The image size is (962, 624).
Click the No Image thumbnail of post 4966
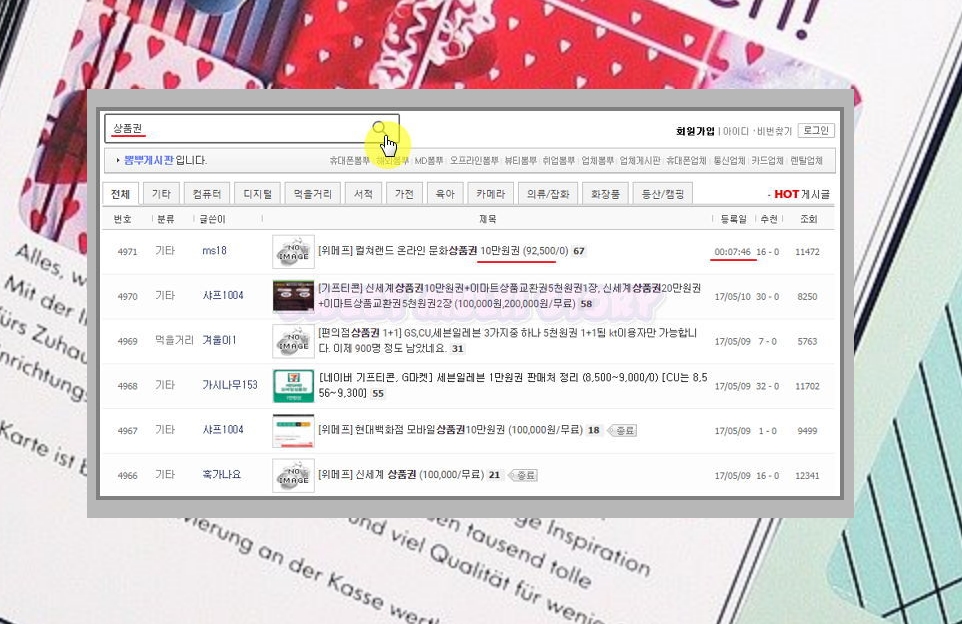pyautogui.click(x=293, y=476)
